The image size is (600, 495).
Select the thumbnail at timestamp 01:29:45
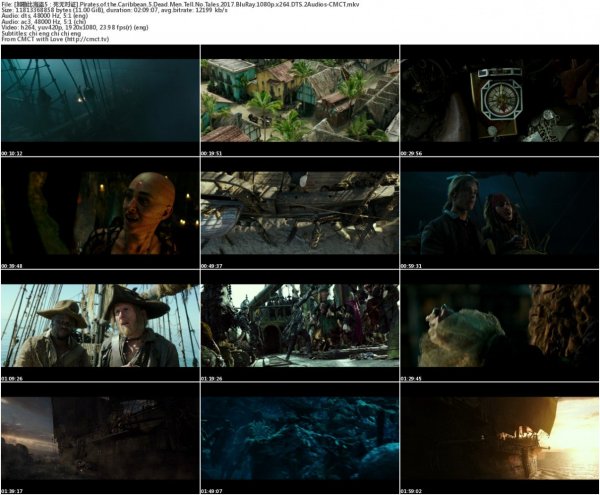499,328
